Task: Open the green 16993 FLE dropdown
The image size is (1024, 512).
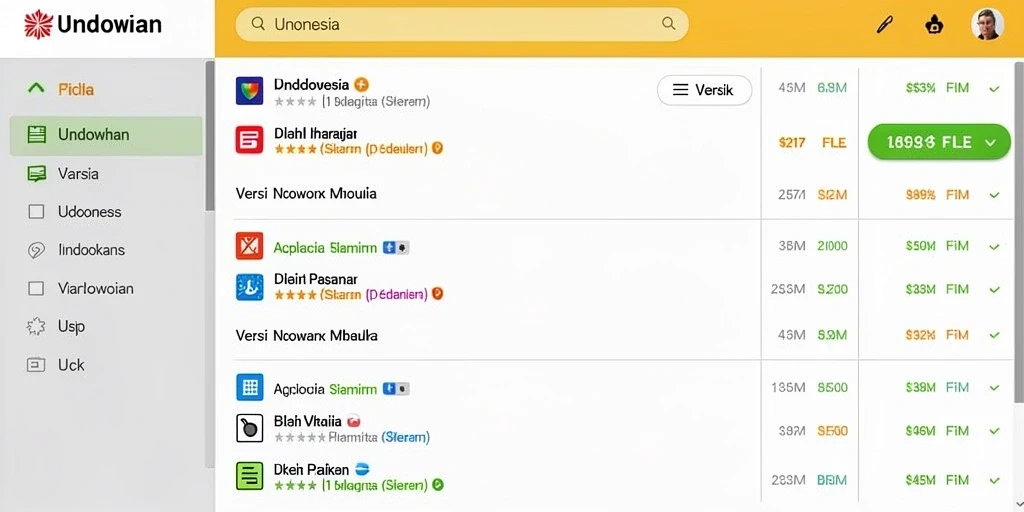Action: [938, 142]
